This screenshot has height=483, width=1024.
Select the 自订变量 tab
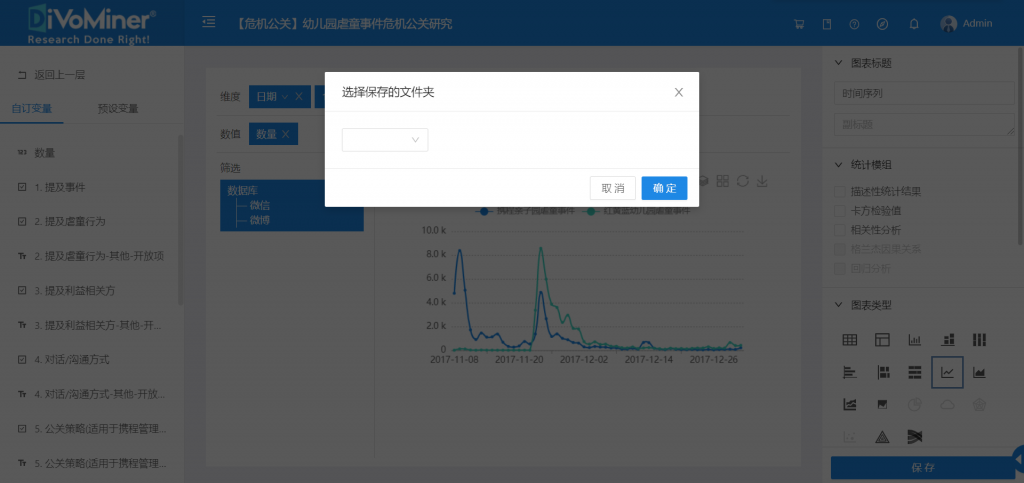coord(31,108)
